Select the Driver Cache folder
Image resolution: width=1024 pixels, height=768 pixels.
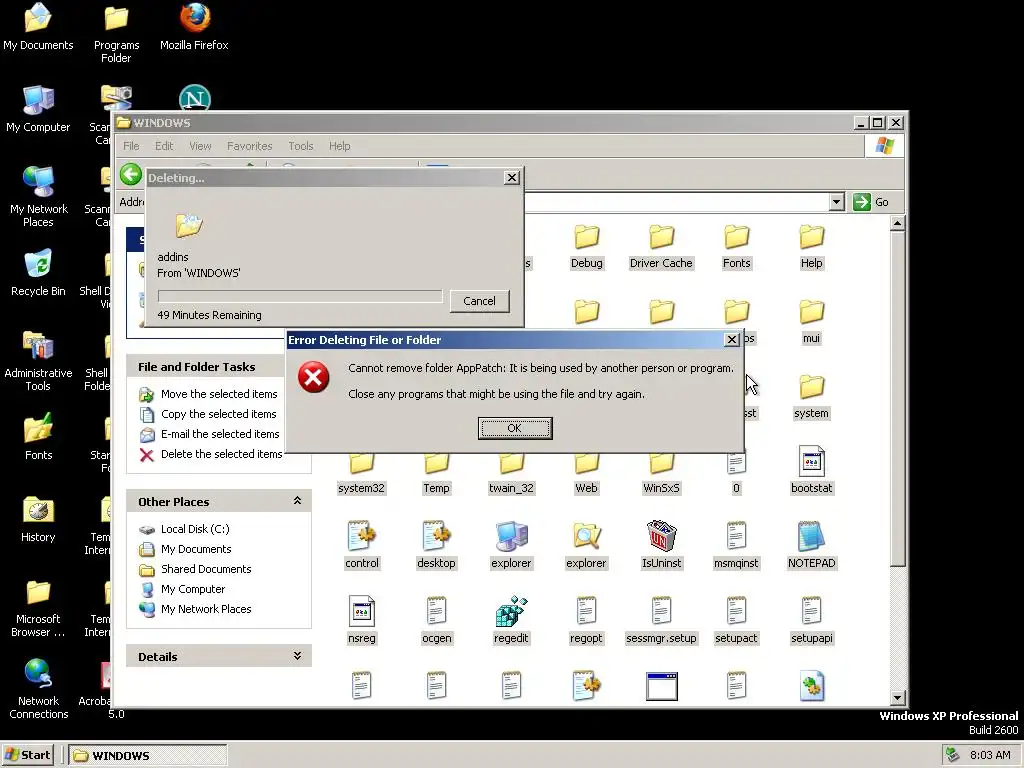click(x=661, y=247)
